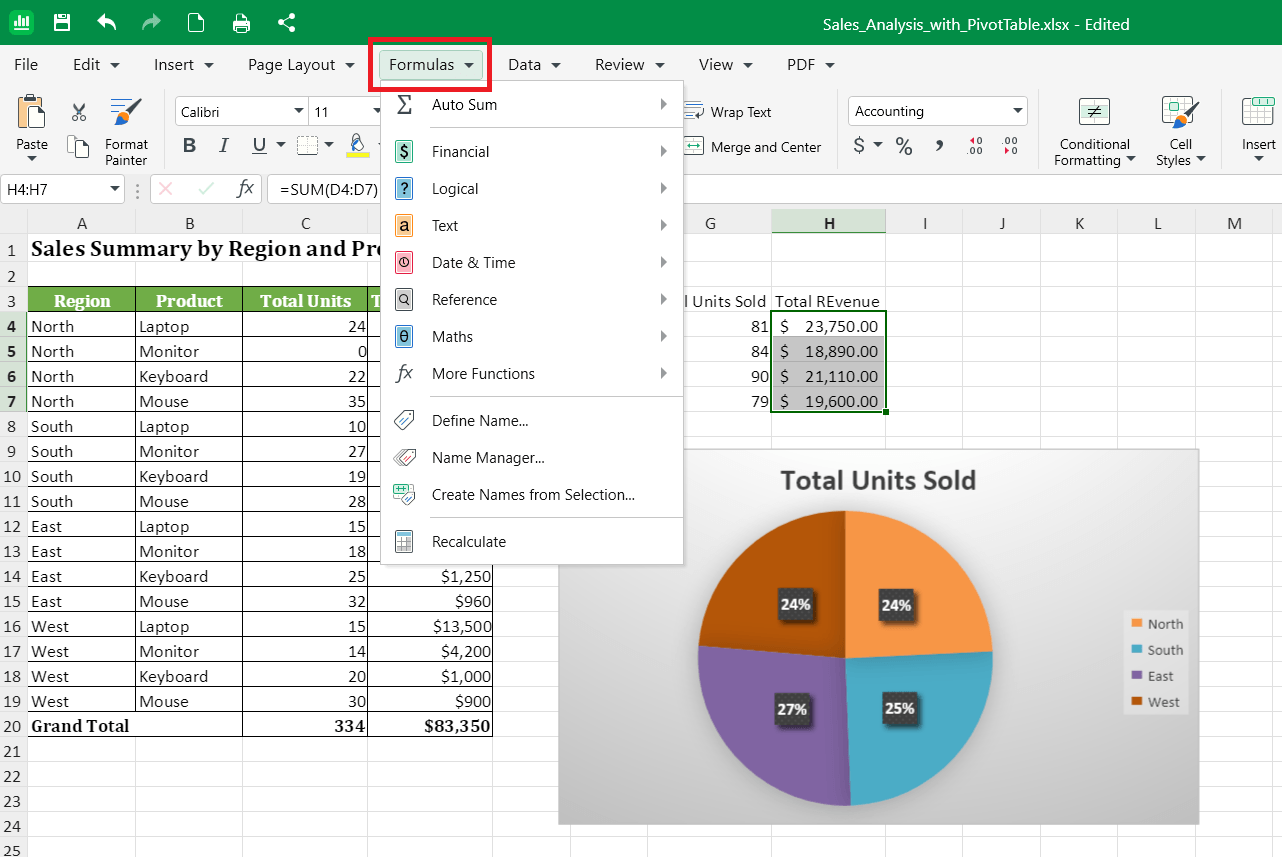Screen dimensions: 1282x857
Task: Confirm the formula bar entry checkmark
Action: (x=206, y=188)
